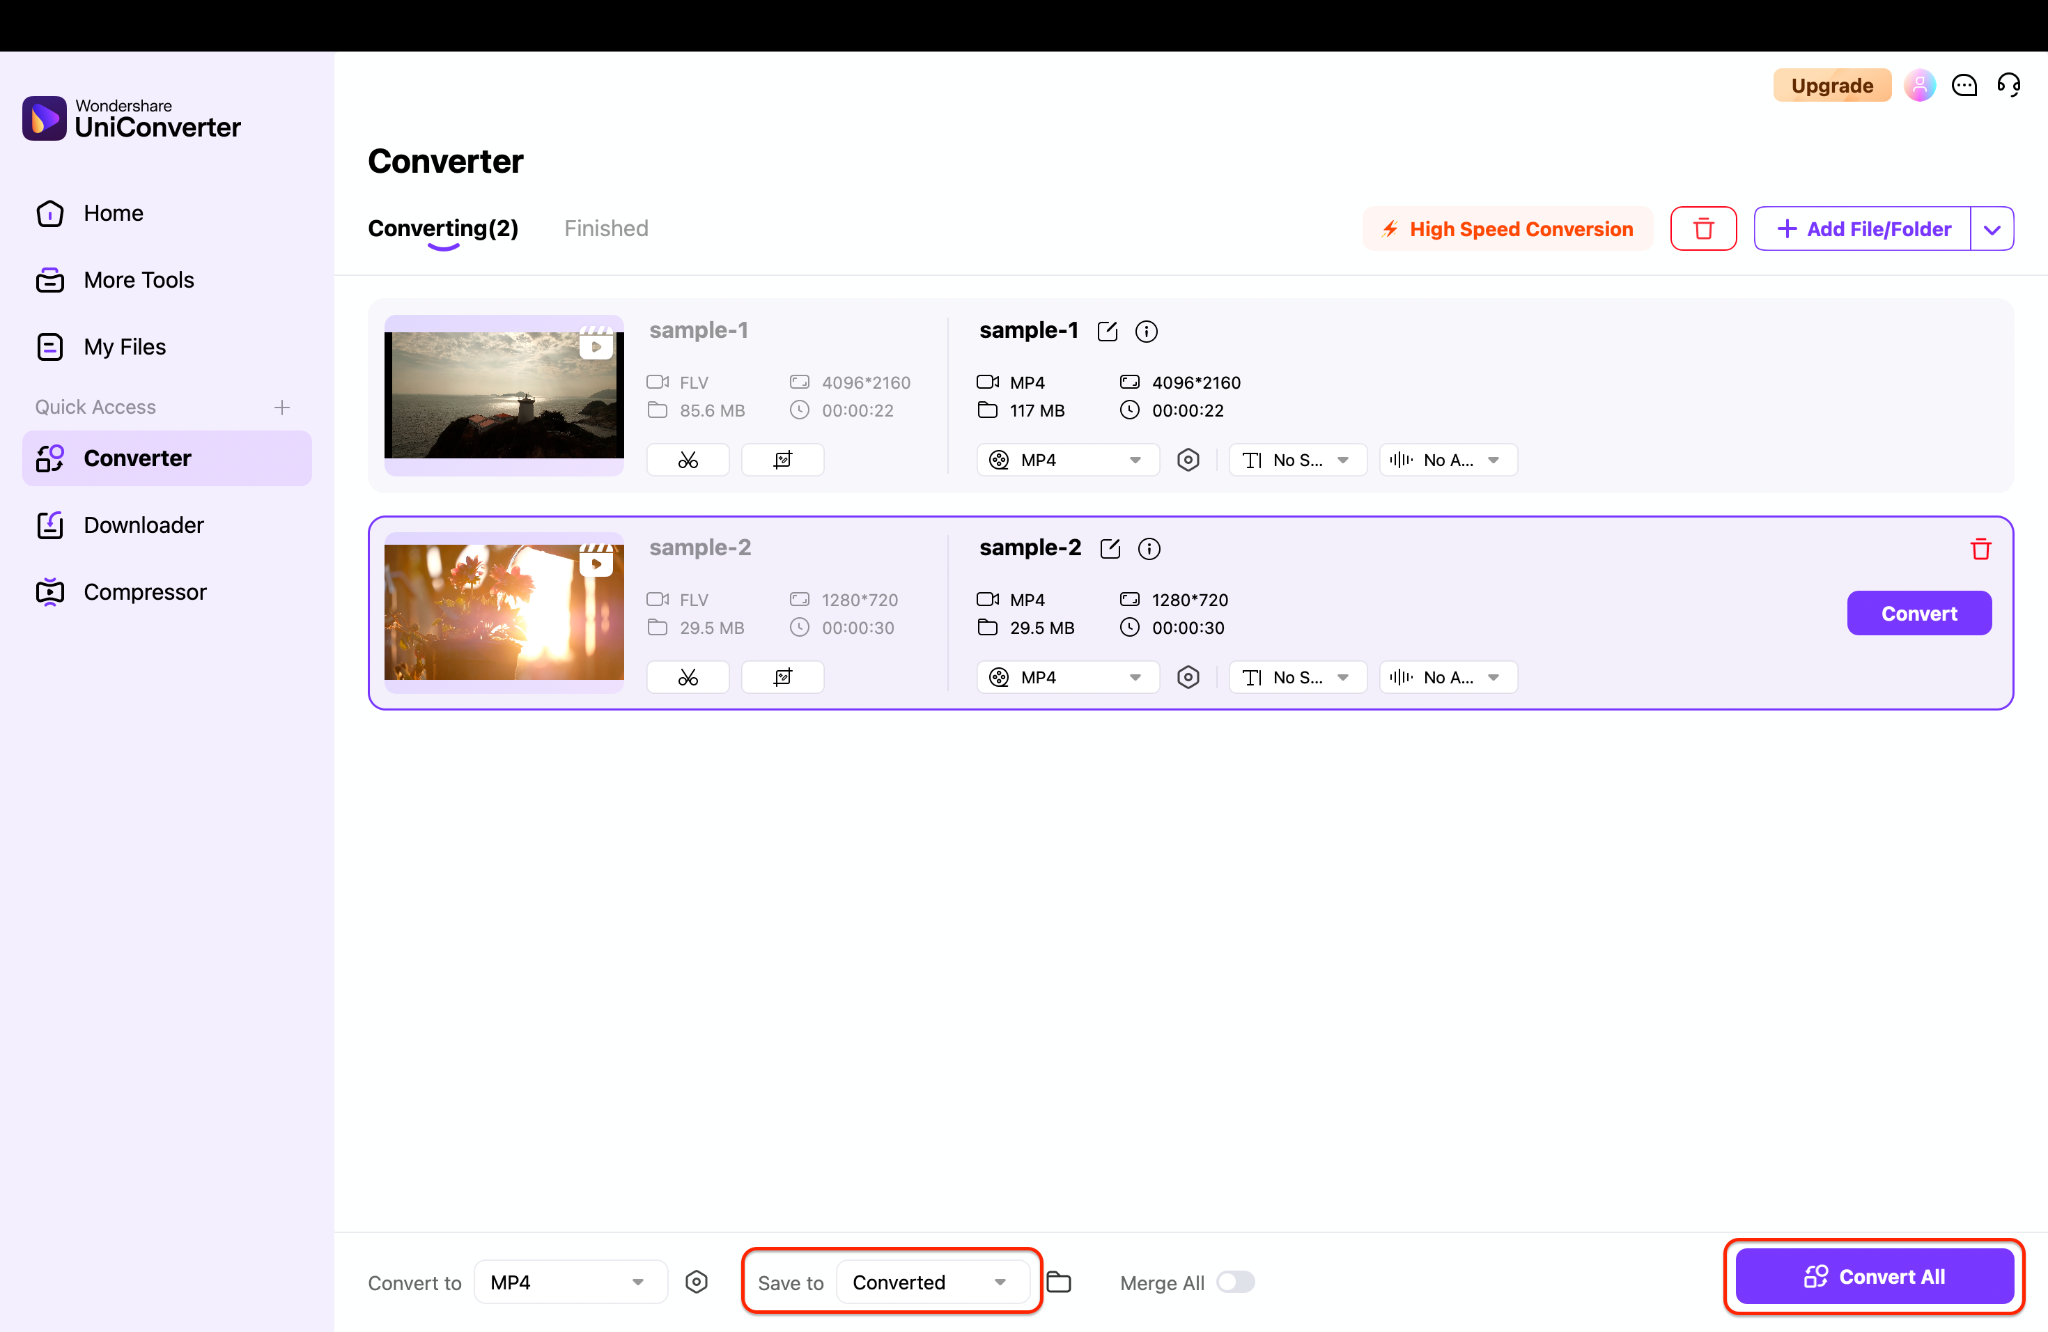The image size is (2048, 1332).
Task: Click Convert on sample-2
Action: click(x=1918, y=613)
